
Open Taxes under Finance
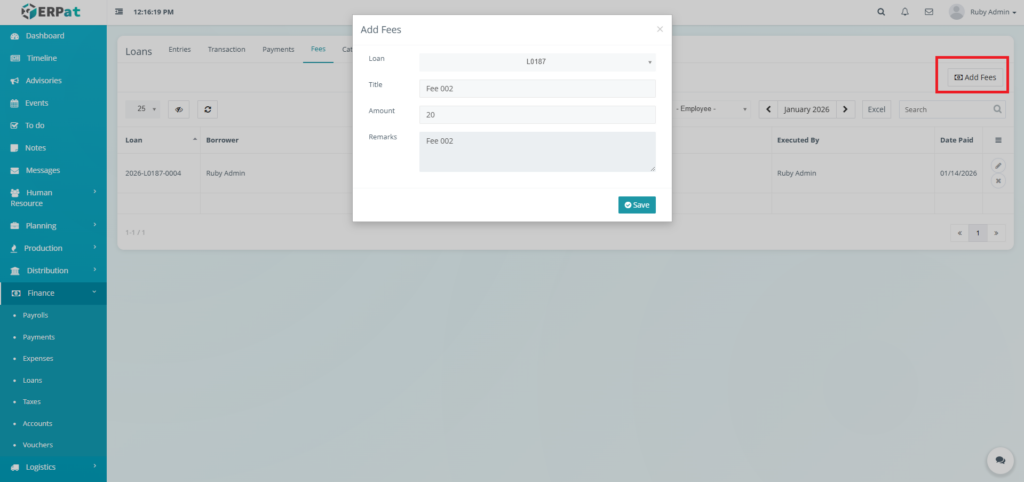(31, 402)
